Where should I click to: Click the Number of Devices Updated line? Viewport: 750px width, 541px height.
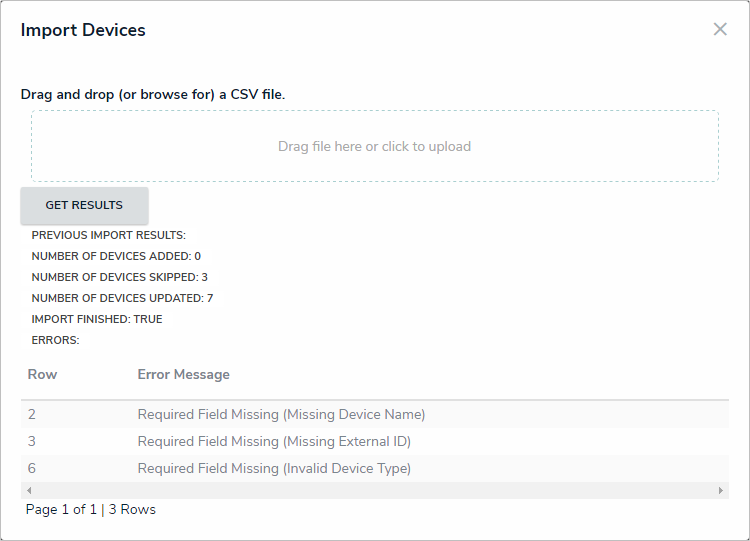coord(122,298)
